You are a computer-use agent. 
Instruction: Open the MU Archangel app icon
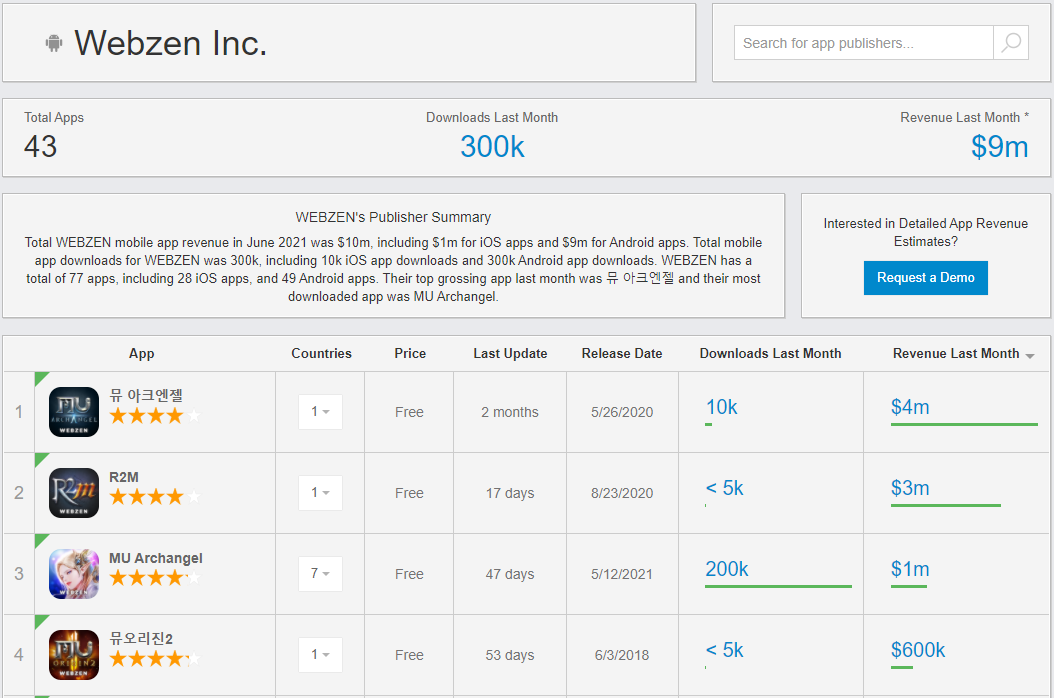click(74, 574)
